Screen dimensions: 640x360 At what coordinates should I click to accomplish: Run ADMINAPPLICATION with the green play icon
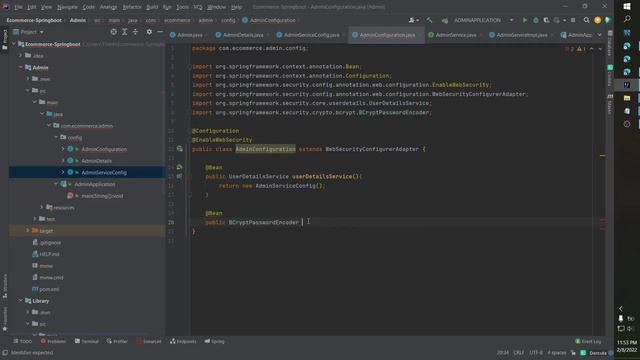point(524,20)
